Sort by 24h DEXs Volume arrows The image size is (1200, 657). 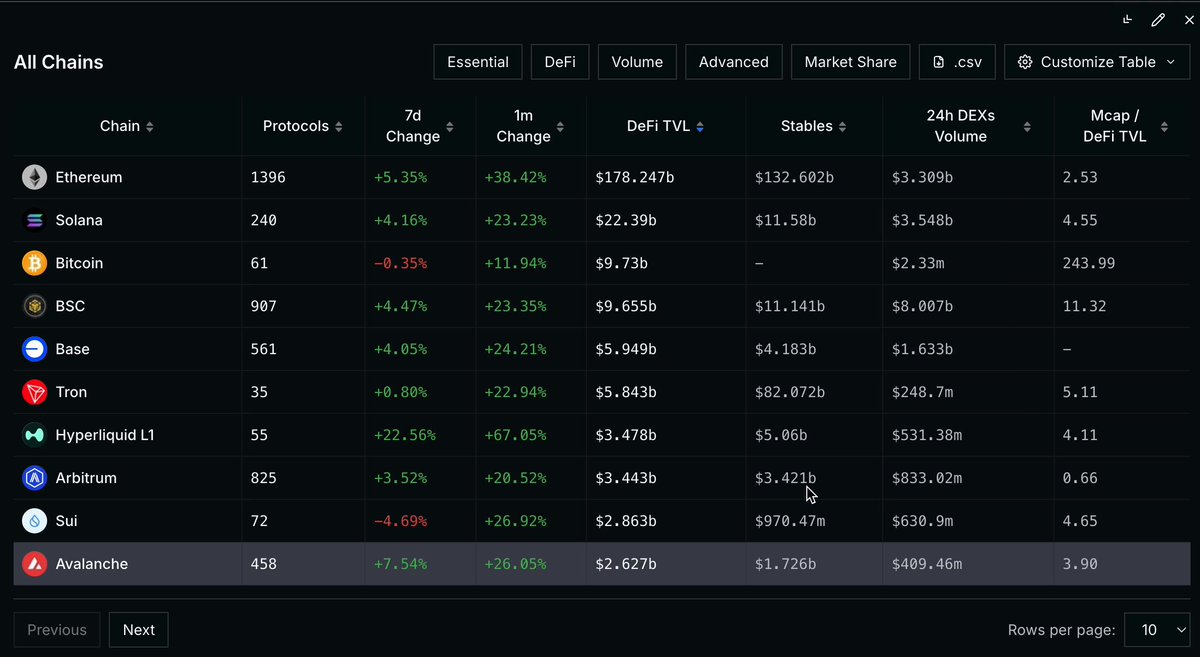coord(1027,127)
